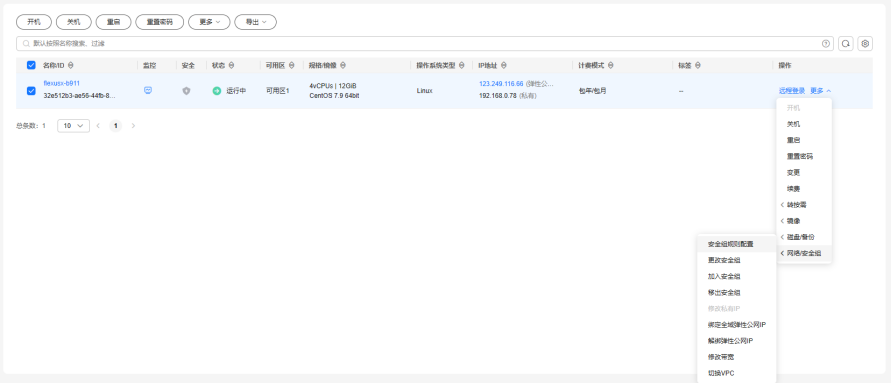This screenshot has height=383, width=891.
Task: Choose 重置密码 in the row actions menu
Action: click(x=804, y=156)
